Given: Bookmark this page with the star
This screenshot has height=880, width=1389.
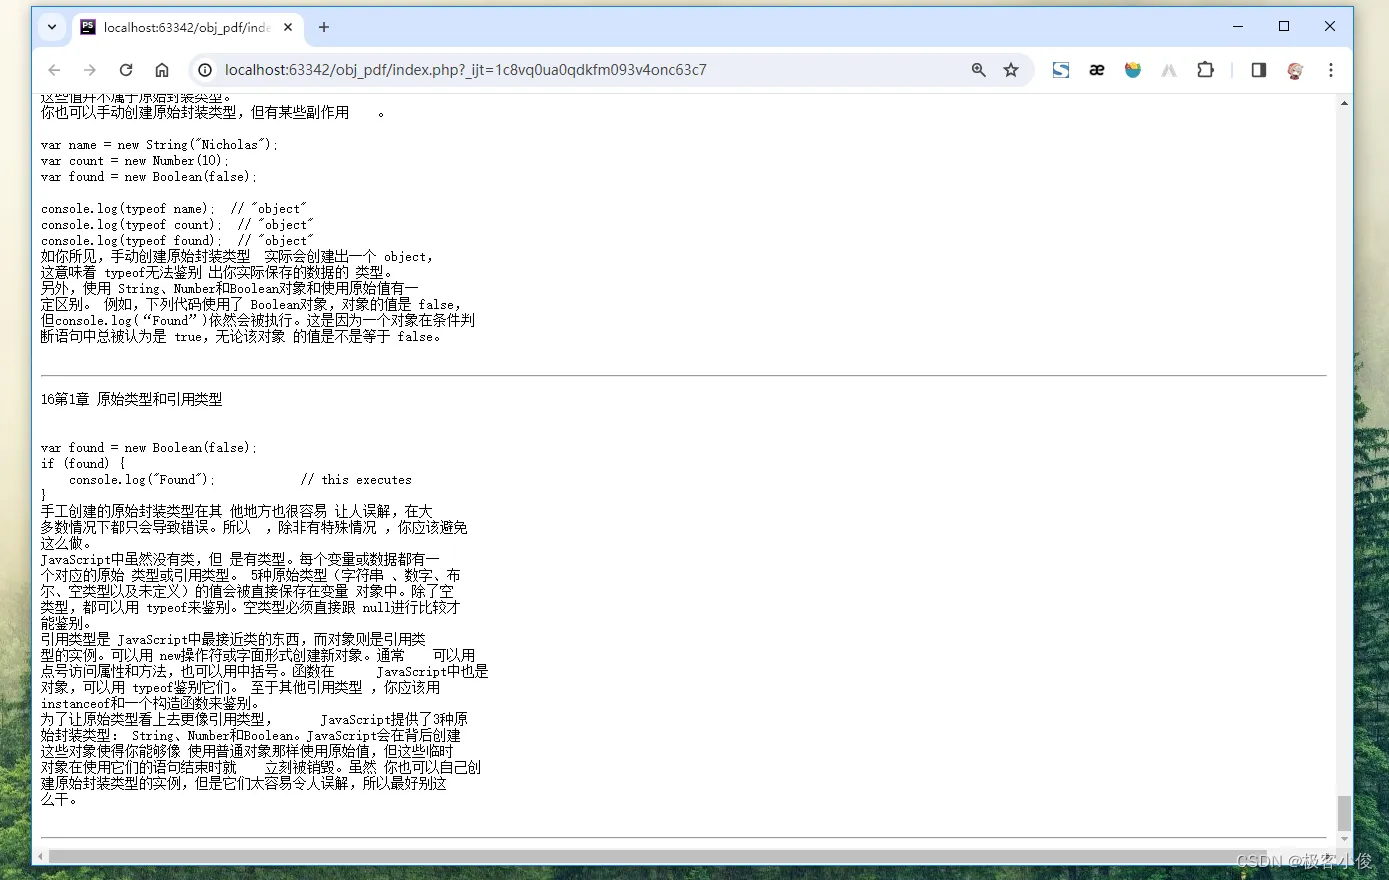Looking at the screenshot, I should [1011, 70].
